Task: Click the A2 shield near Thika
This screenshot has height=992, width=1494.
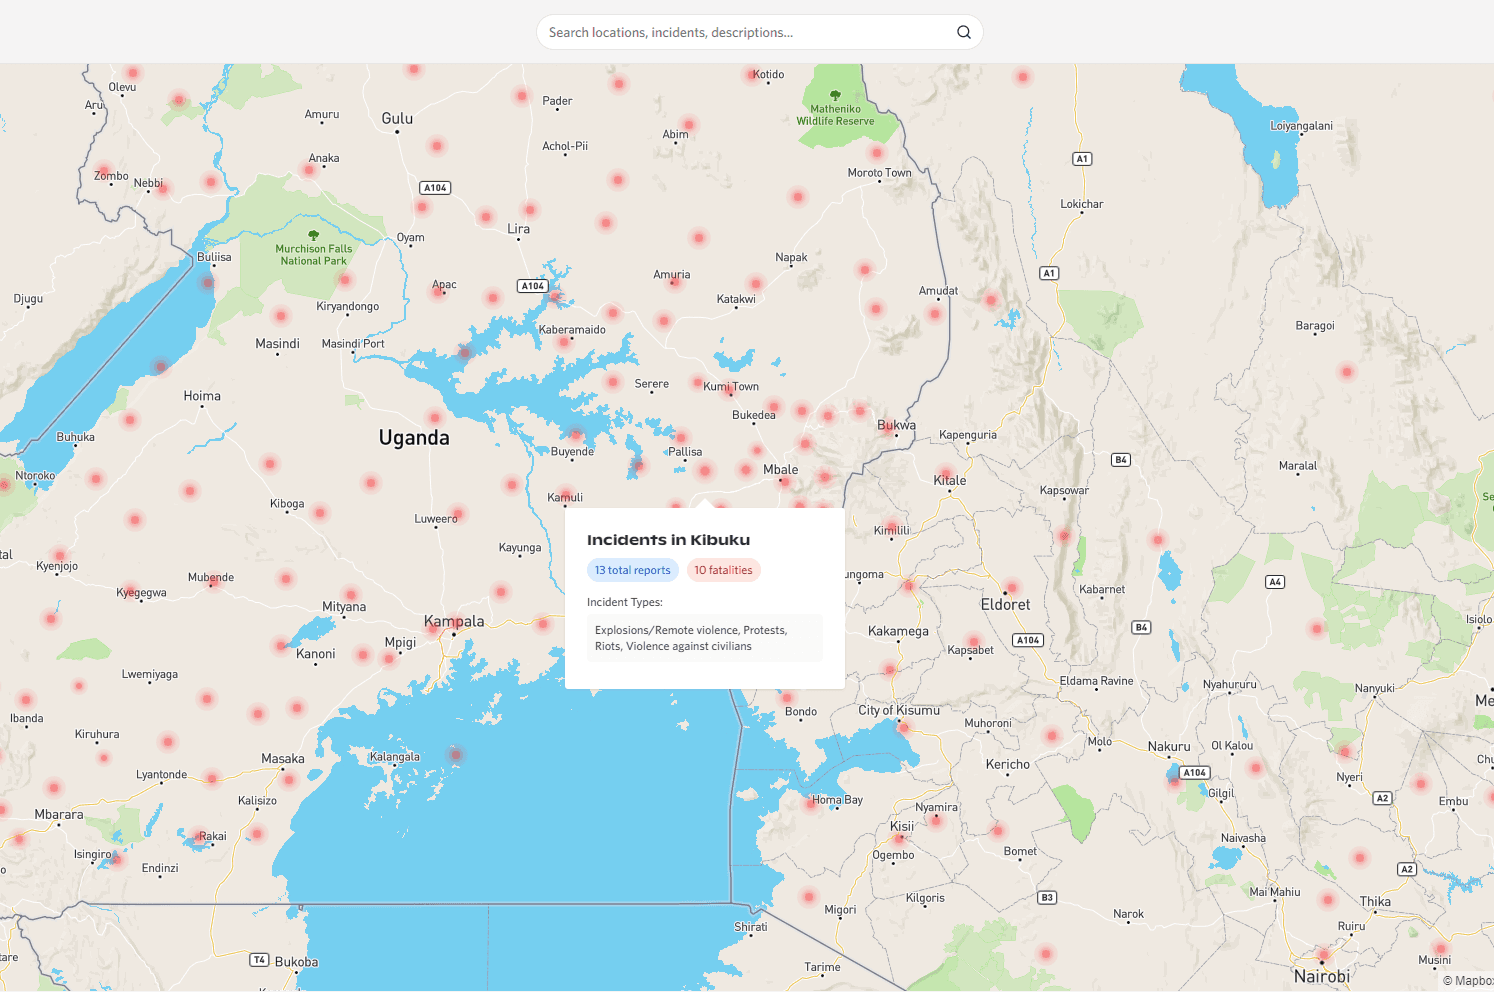Action: [1407, 869]
